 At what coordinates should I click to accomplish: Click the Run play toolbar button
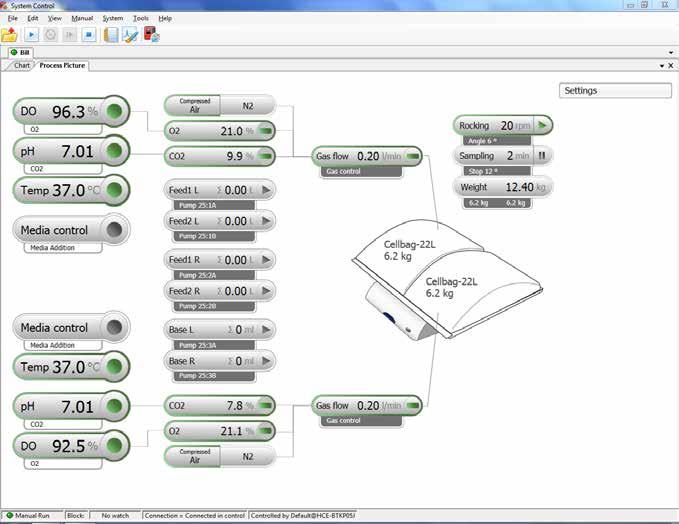click(31, 35)
